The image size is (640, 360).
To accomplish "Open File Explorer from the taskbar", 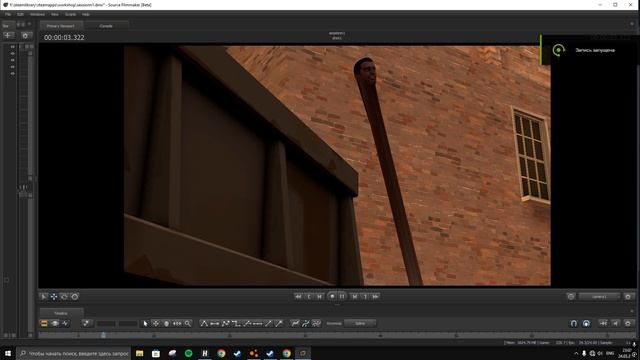I will pyautogui.click(x=140, y=353).
